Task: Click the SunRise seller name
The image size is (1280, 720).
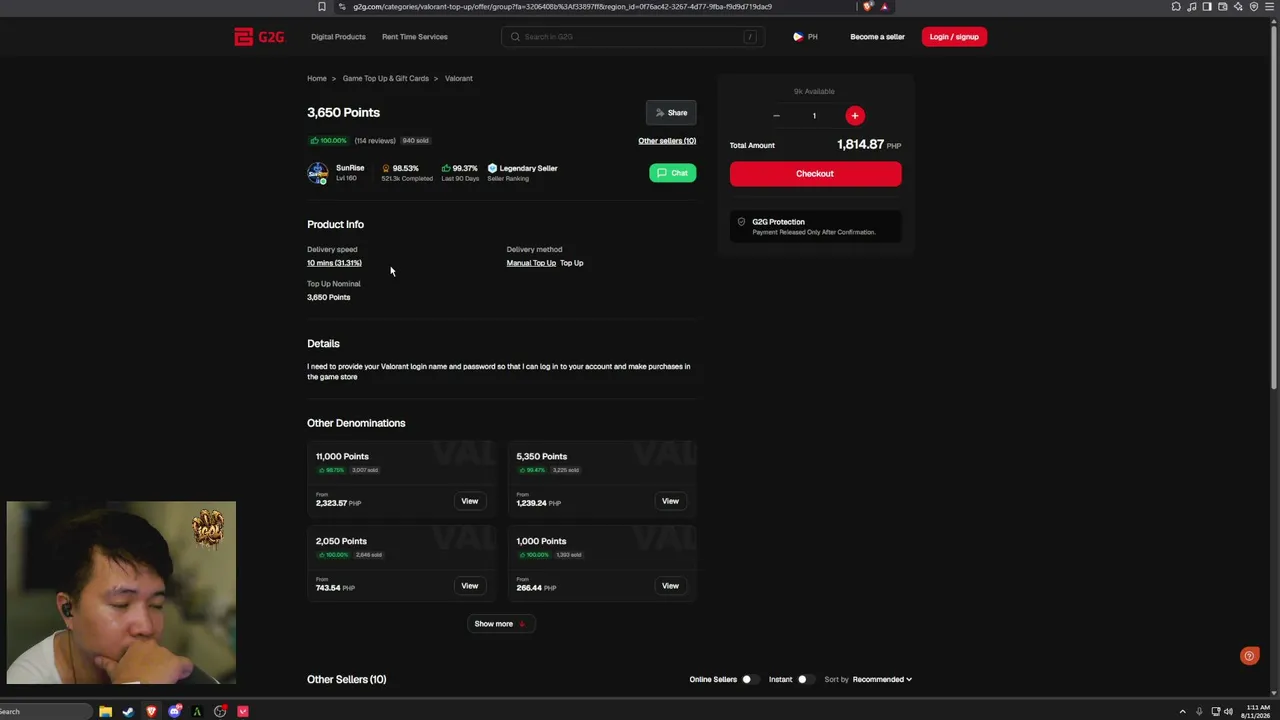Action: coord(350,168)
